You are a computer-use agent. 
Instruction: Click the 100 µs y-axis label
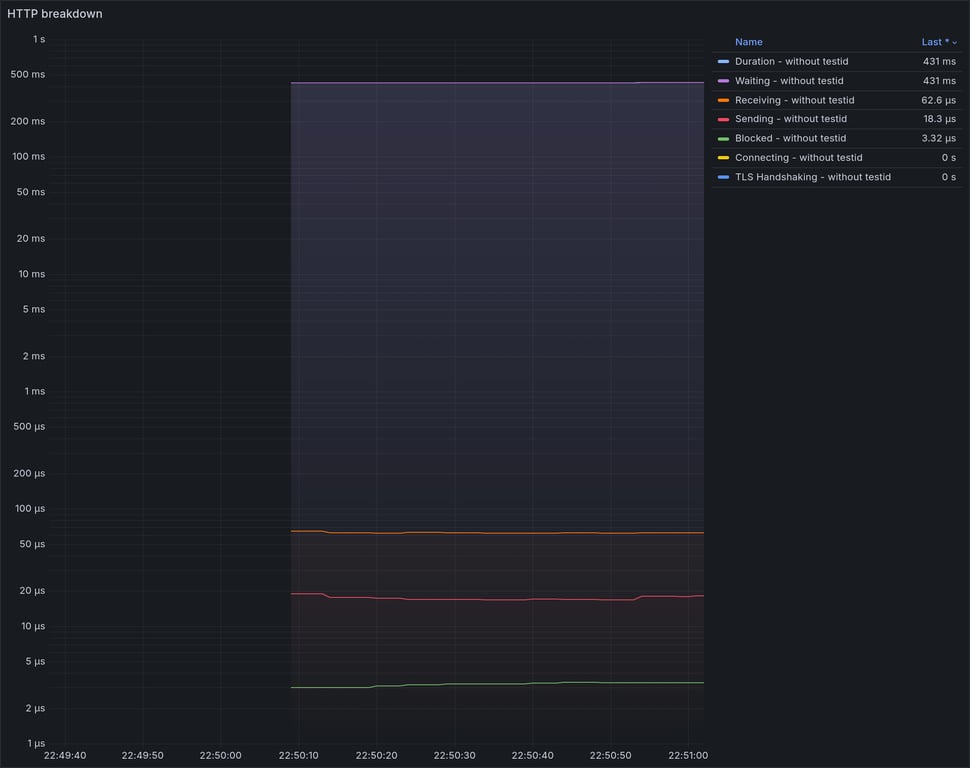click(x=30, y=509)
